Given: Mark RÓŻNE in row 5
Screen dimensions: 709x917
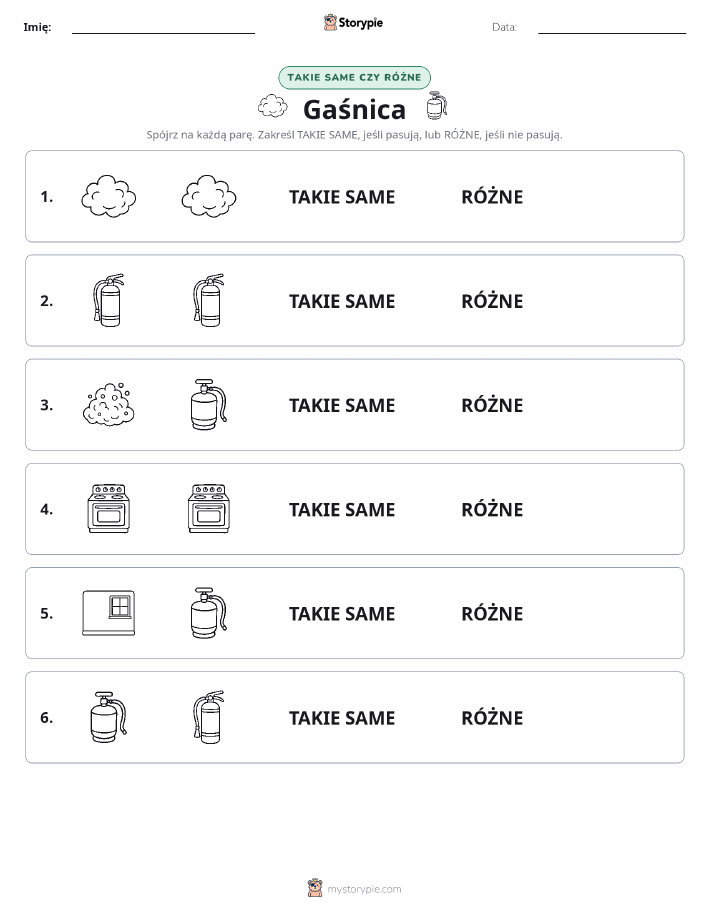Looking at the screenshot, I should (x=492, y=613).
